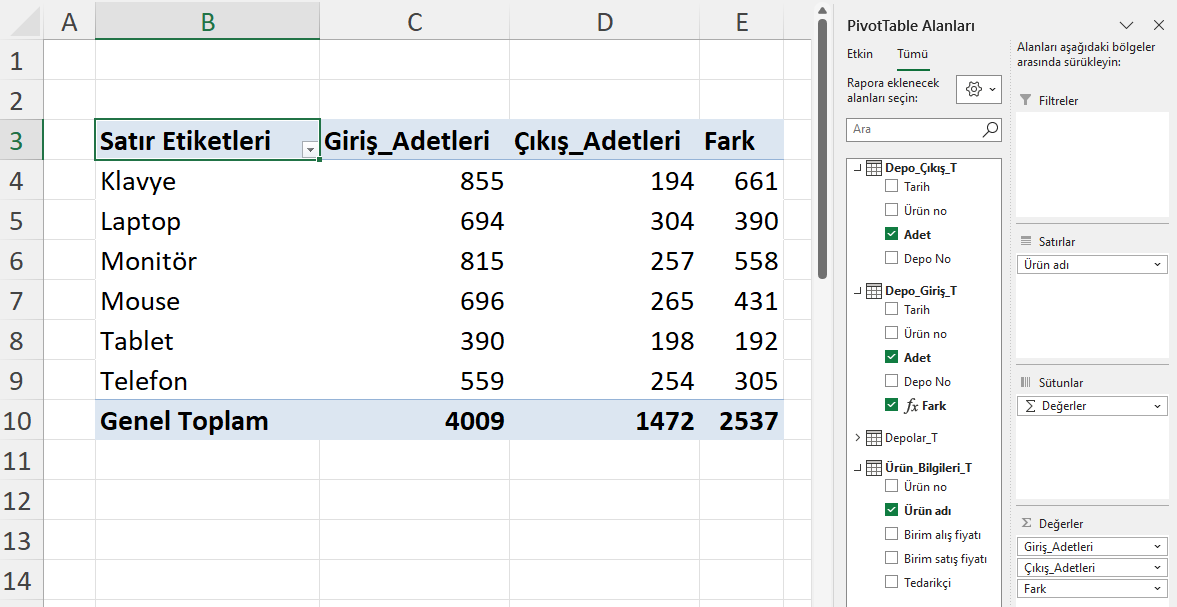Screen dimensions: 1177x607
Task: Switch to the Etkin tab
Action: point(859,54)
